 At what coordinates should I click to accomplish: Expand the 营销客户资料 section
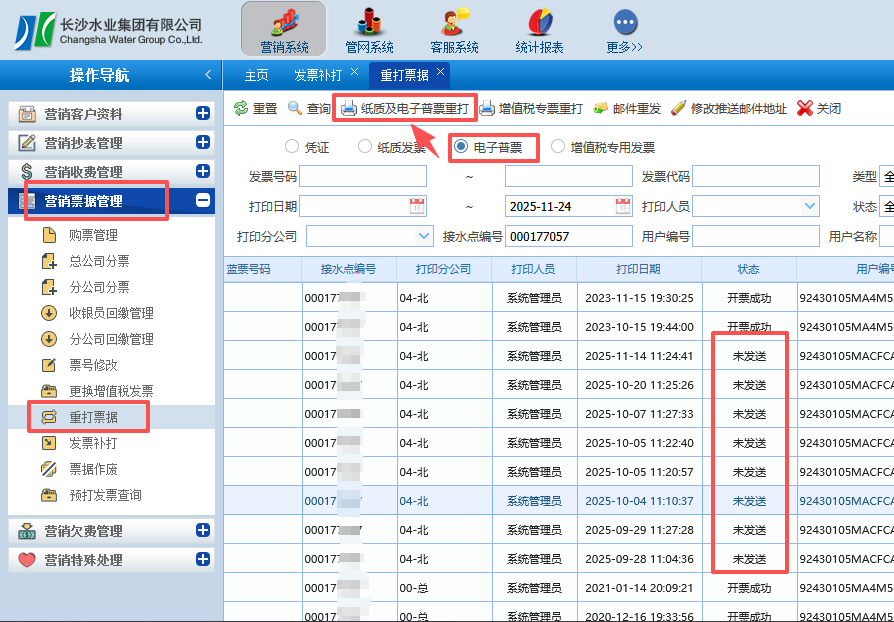click(x=203, y=113)
